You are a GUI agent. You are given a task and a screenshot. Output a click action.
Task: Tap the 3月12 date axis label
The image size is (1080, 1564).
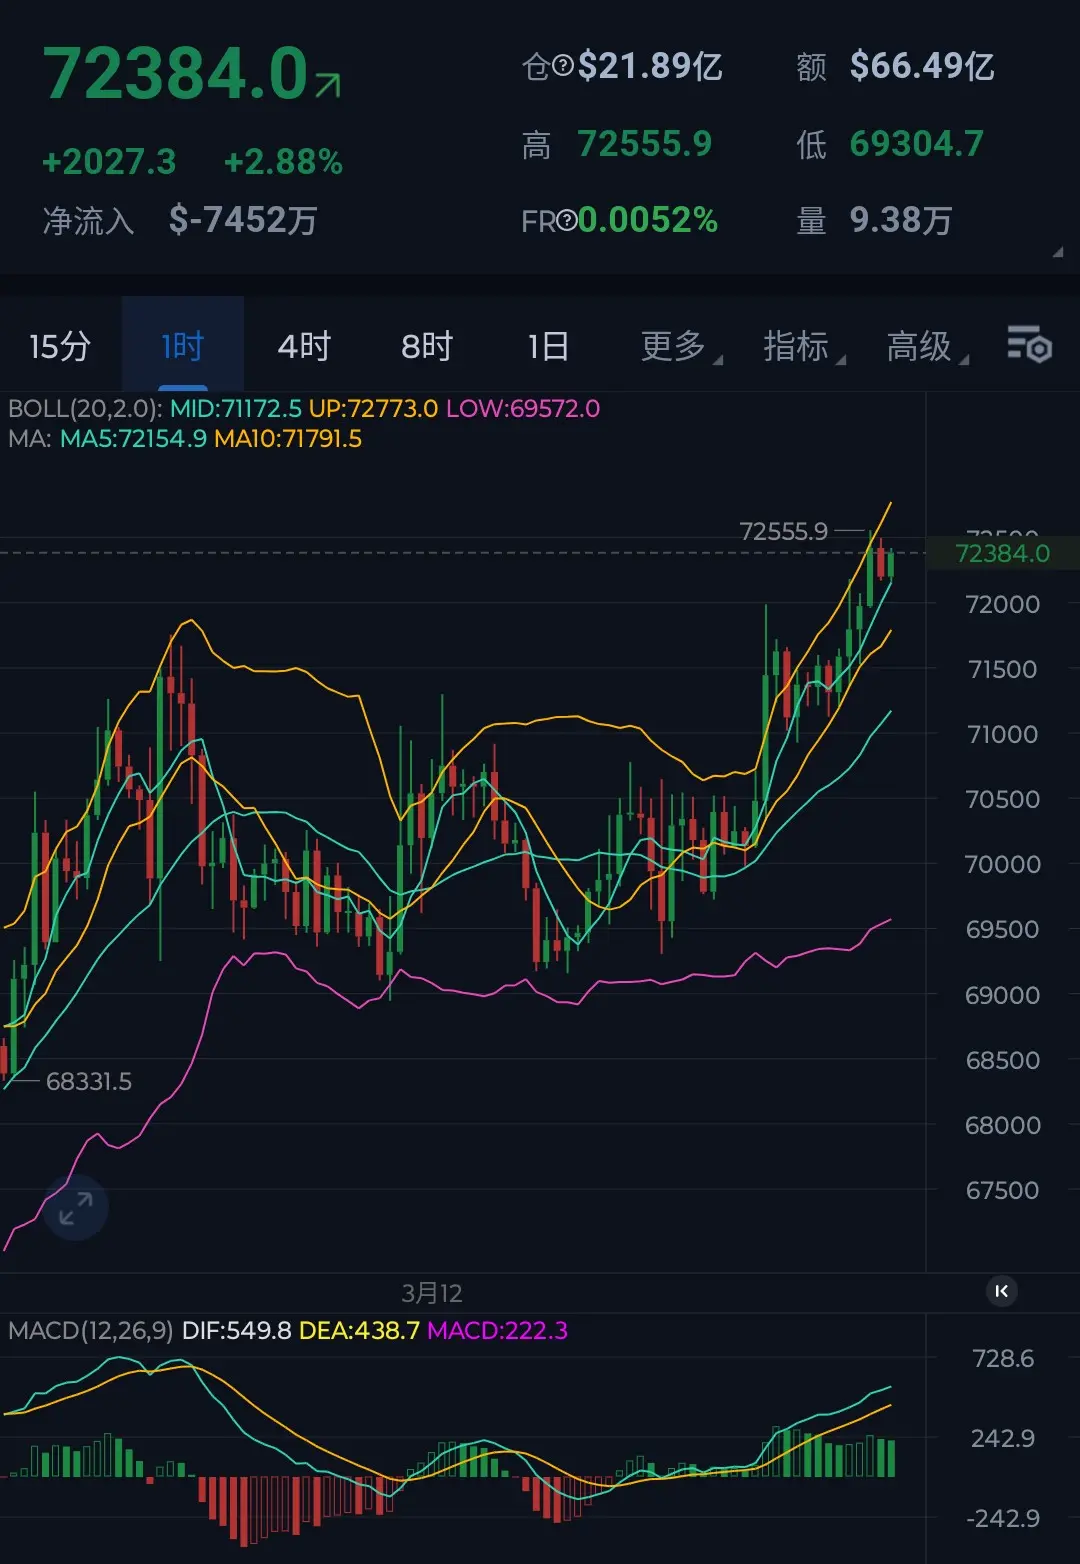432,1293
